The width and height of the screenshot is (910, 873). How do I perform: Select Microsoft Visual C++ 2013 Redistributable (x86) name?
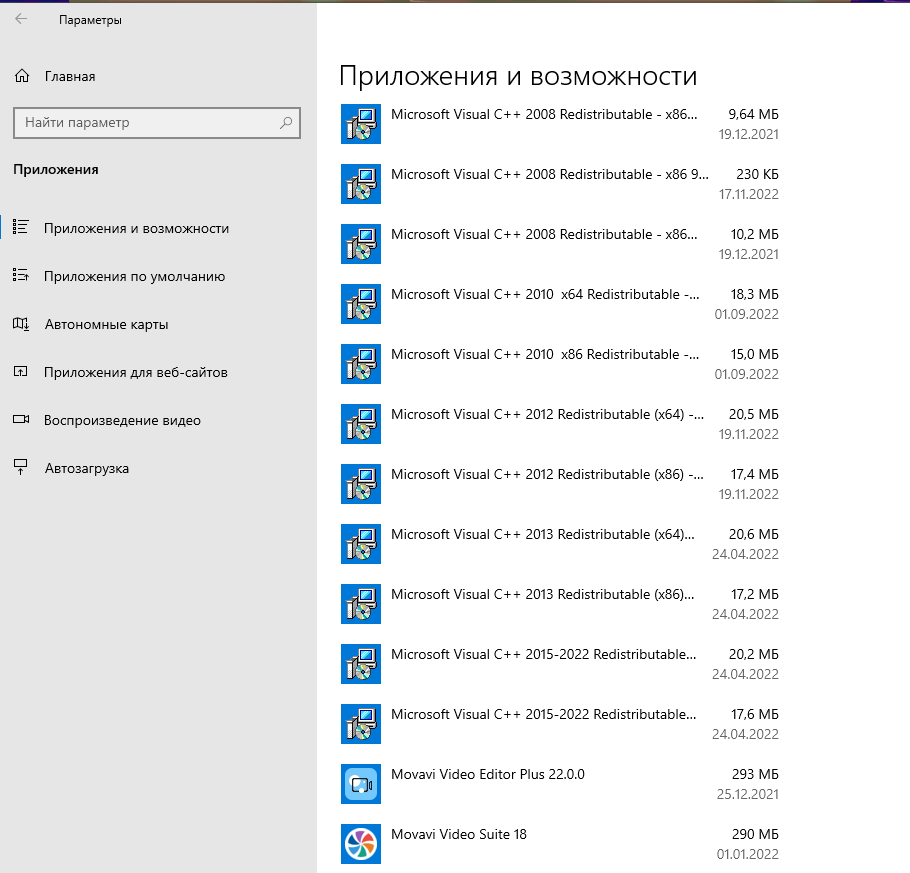coord(543,594)
